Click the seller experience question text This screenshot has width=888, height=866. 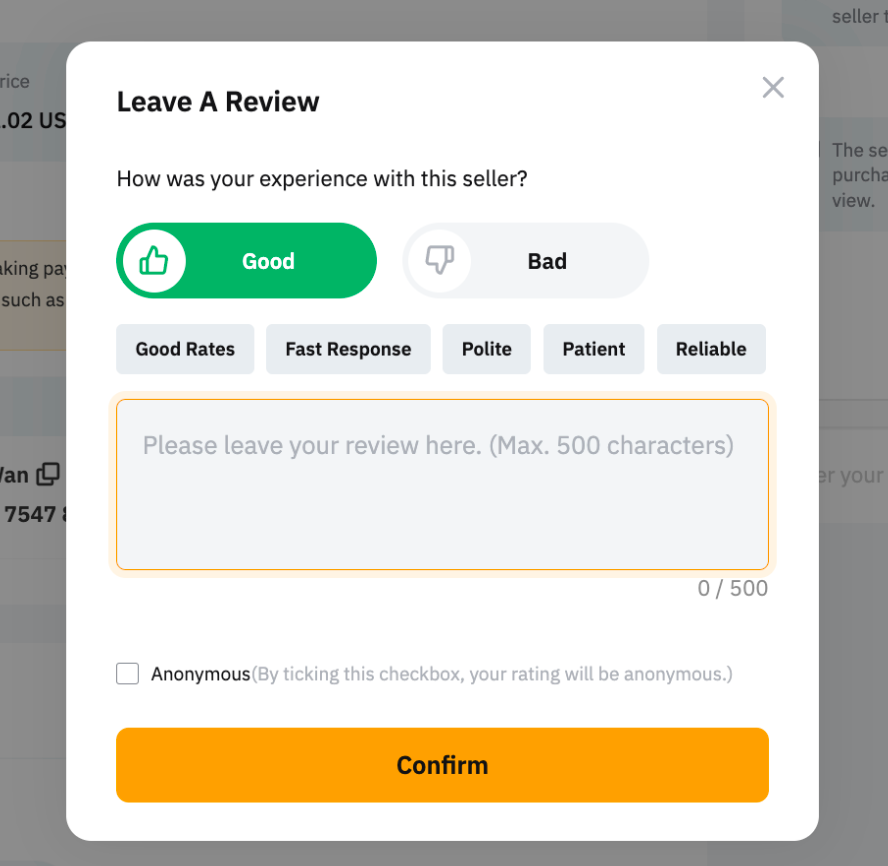[322, 179]
